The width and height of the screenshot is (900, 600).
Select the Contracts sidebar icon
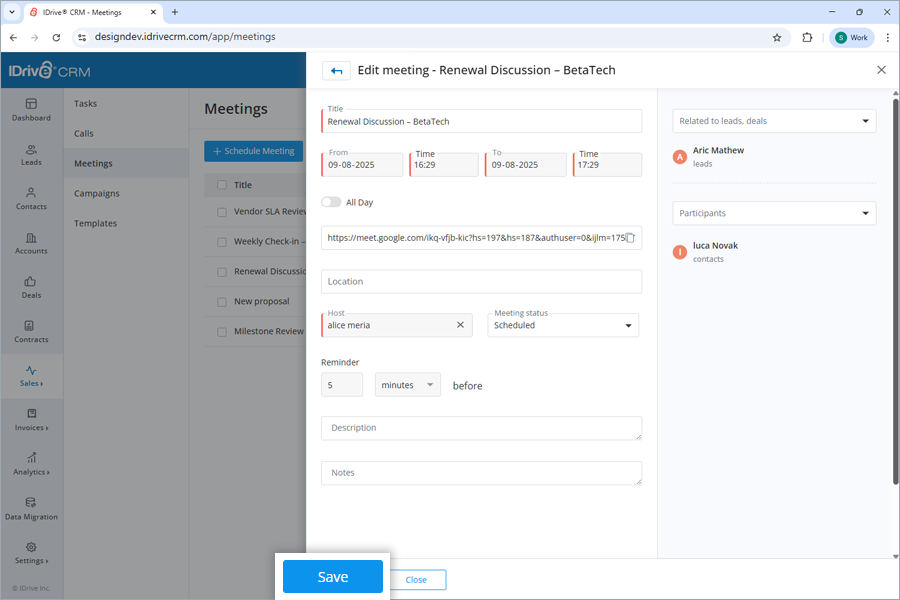tap(31, 332)
